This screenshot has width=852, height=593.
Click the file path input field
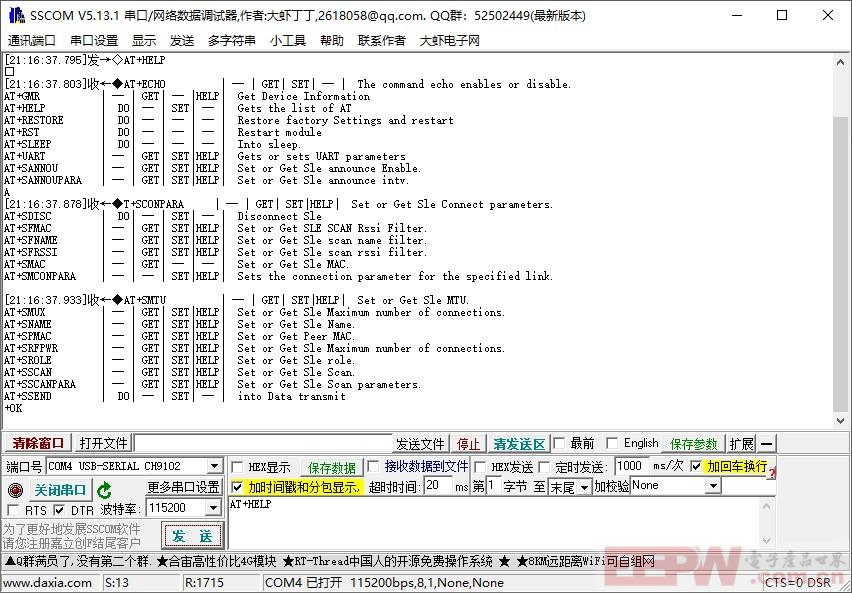pos(263,444)
